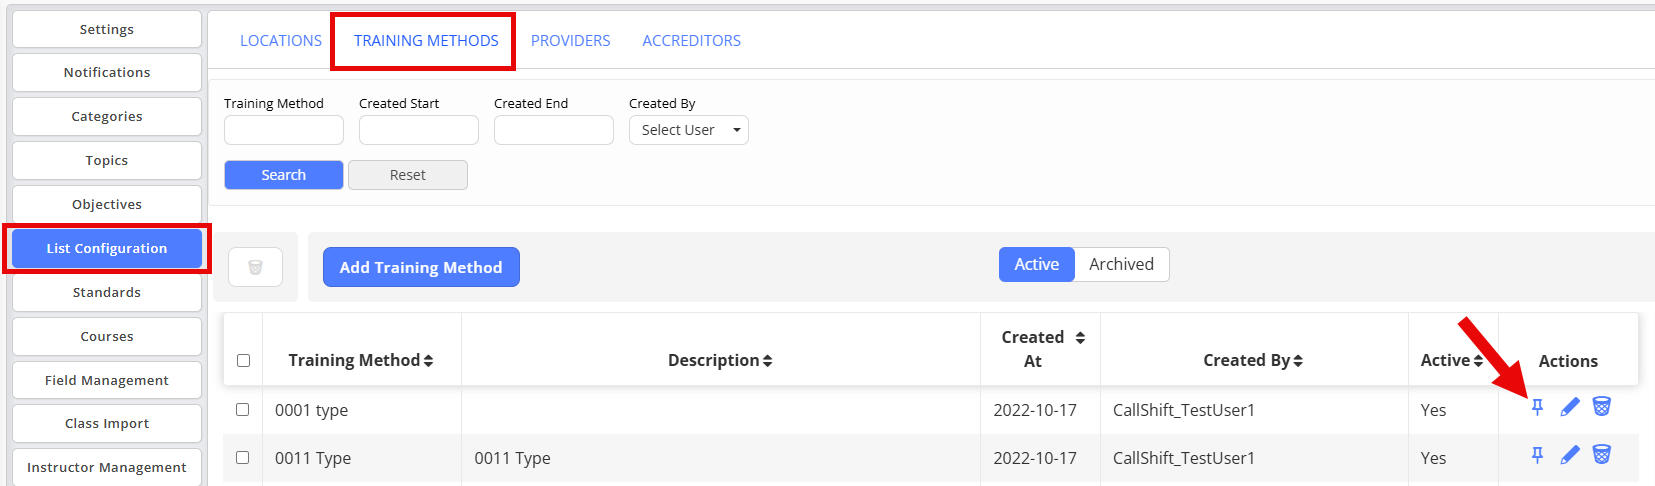The height and width of the screenshot is (486, 1655).
Task: Edit the 0011 Type row with pencil icon
Action: 1570,454
